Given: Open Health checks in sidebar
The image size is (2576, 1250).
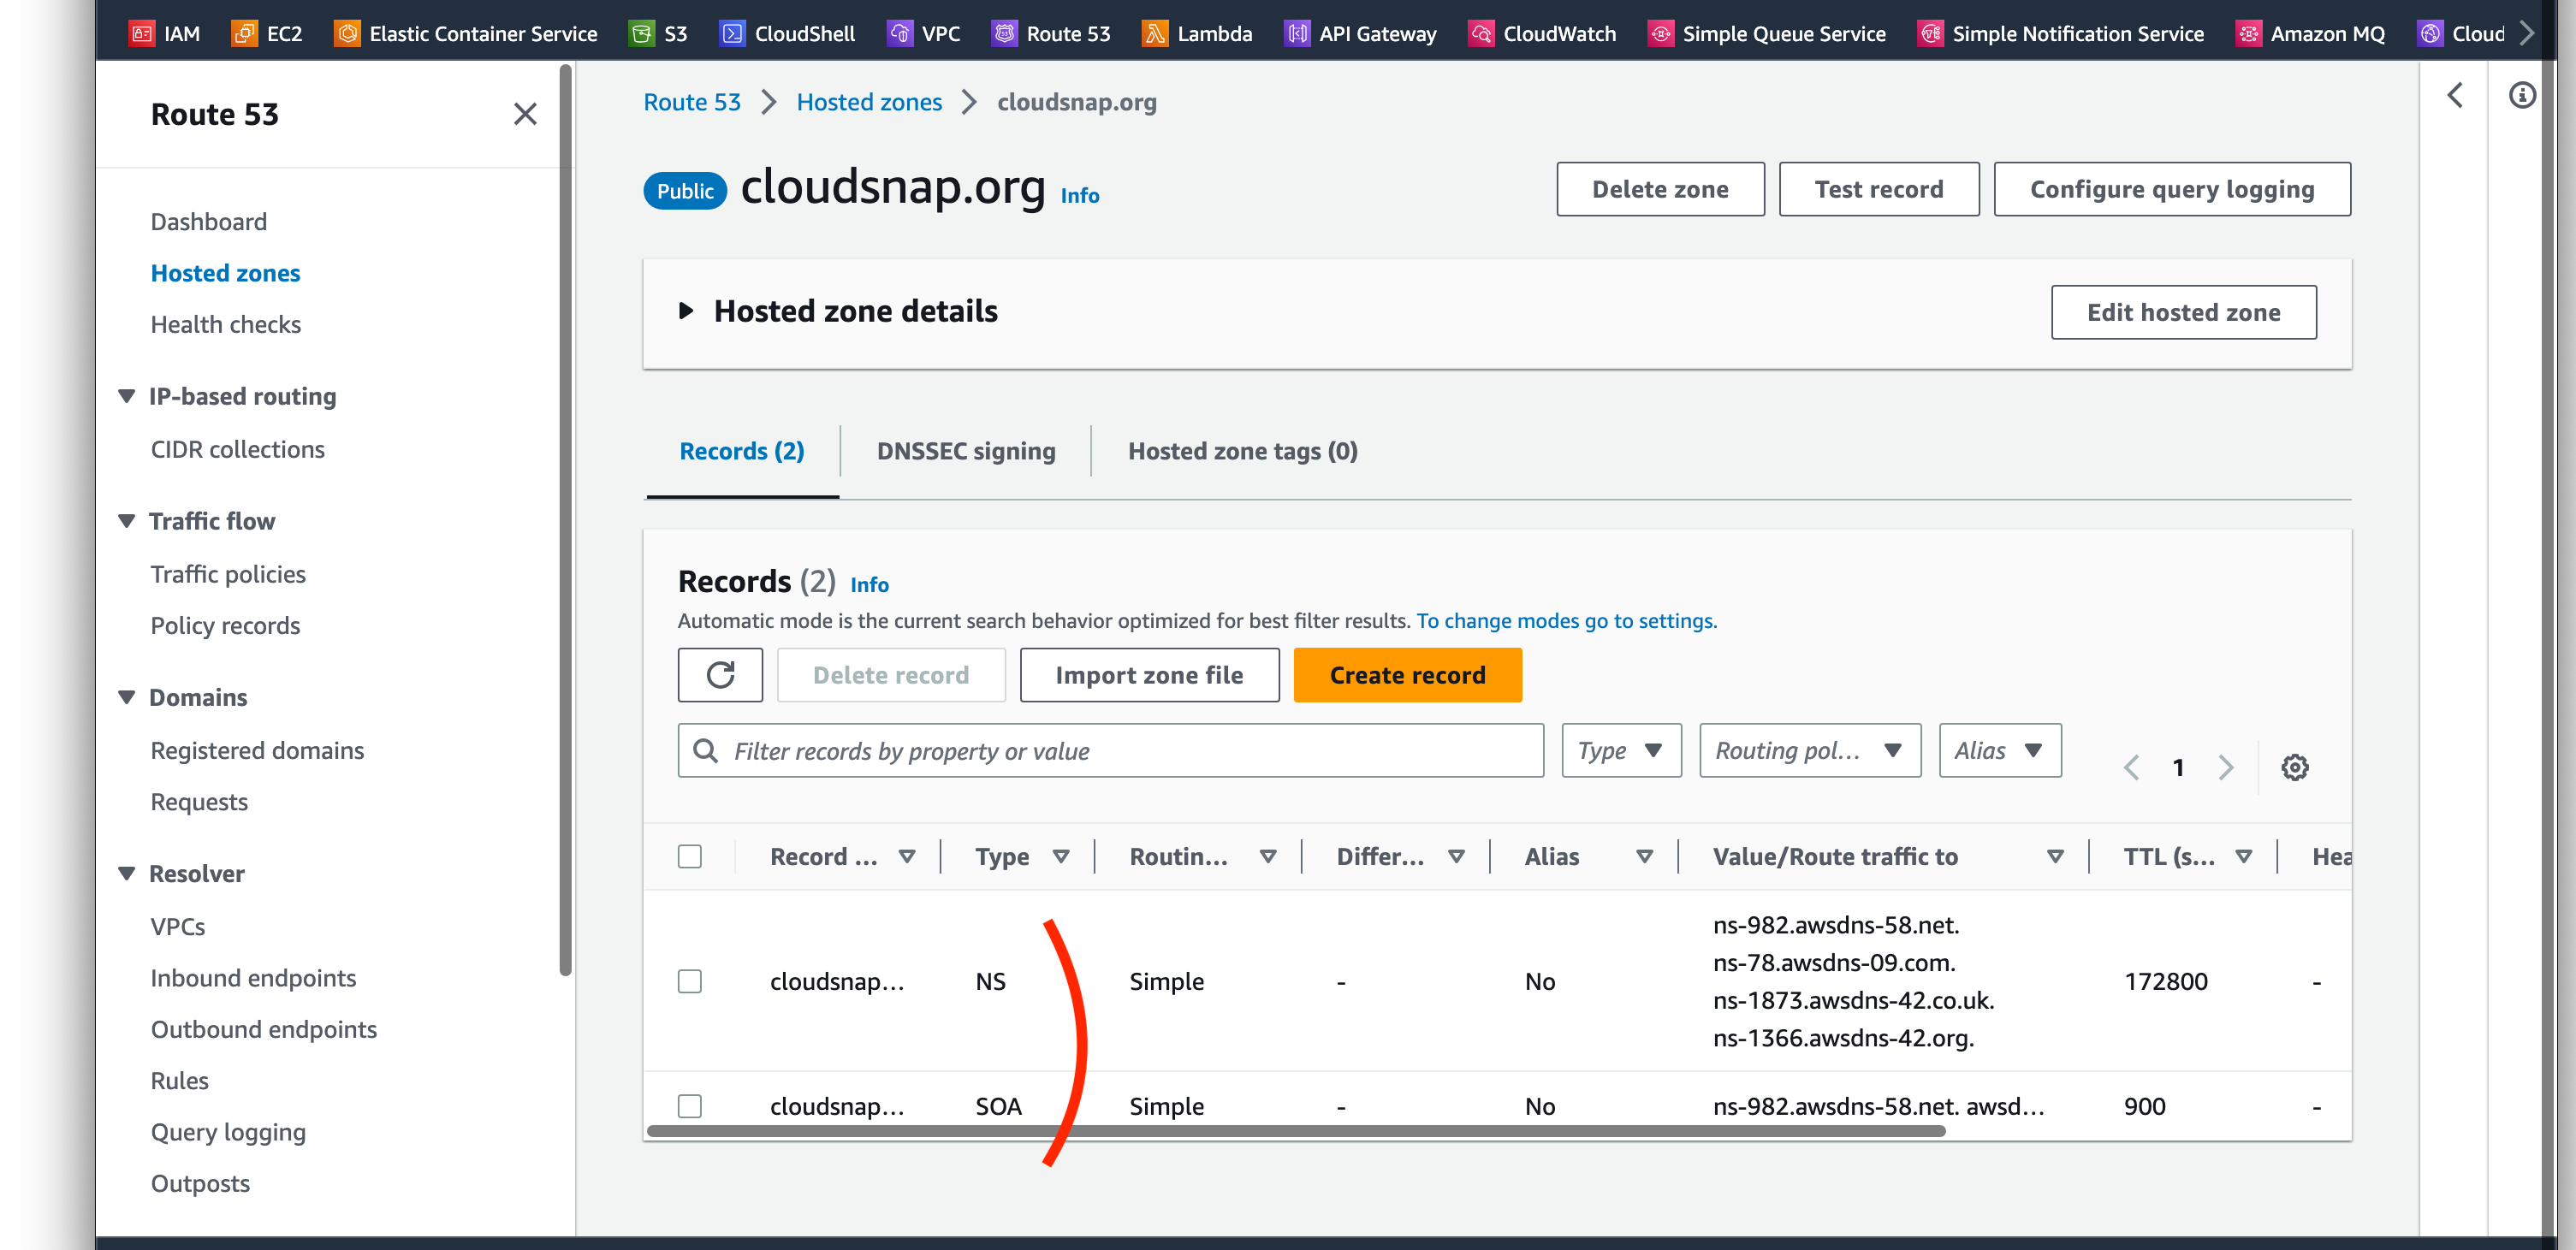Looking at the screenshot, I should pos(225,324).
